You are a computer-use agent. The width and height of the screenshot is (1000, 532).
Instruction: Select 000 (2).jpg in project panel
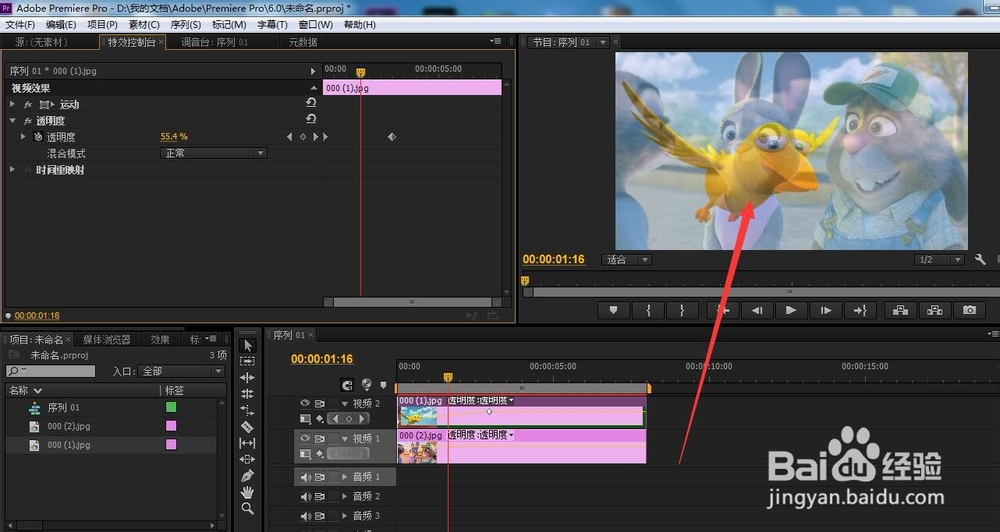click(69, 426)
